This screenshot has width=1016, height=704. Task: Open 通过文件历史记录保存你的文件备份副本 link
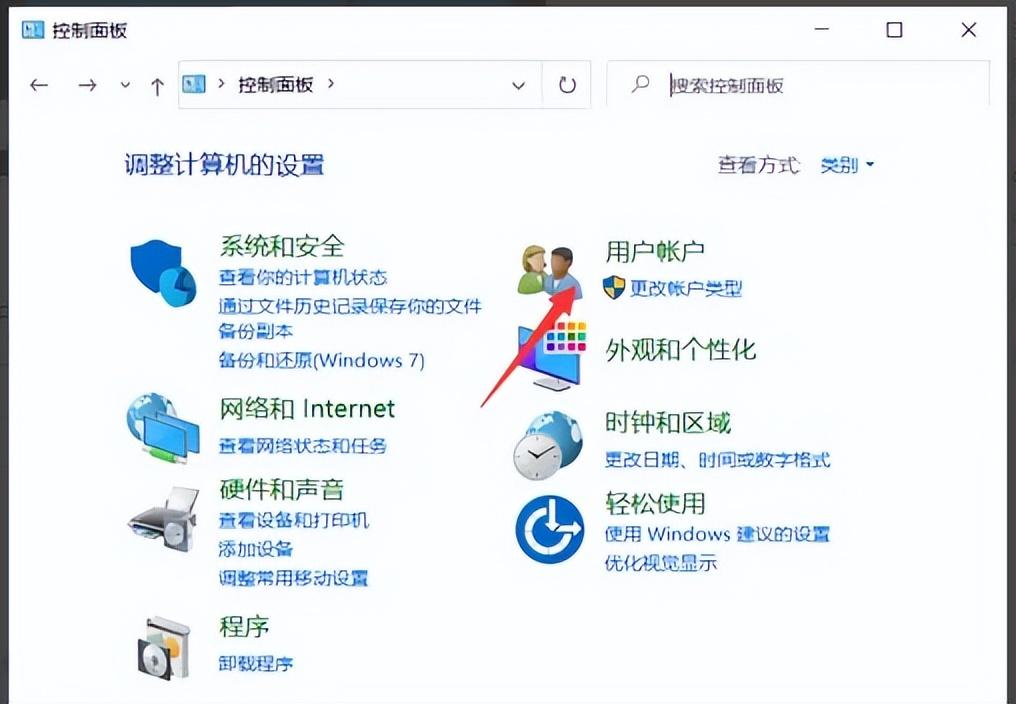click(x=350, y=318)
